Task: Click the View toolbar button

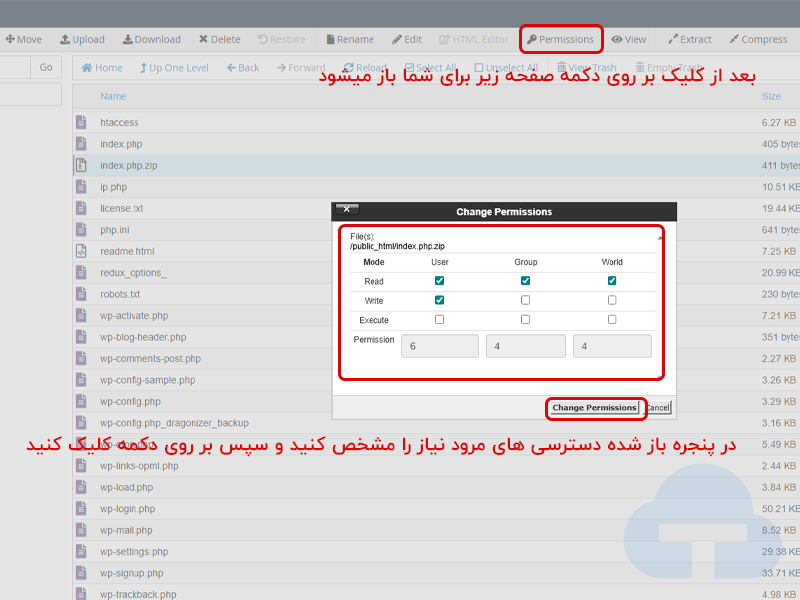Action: tap(629, 39)
